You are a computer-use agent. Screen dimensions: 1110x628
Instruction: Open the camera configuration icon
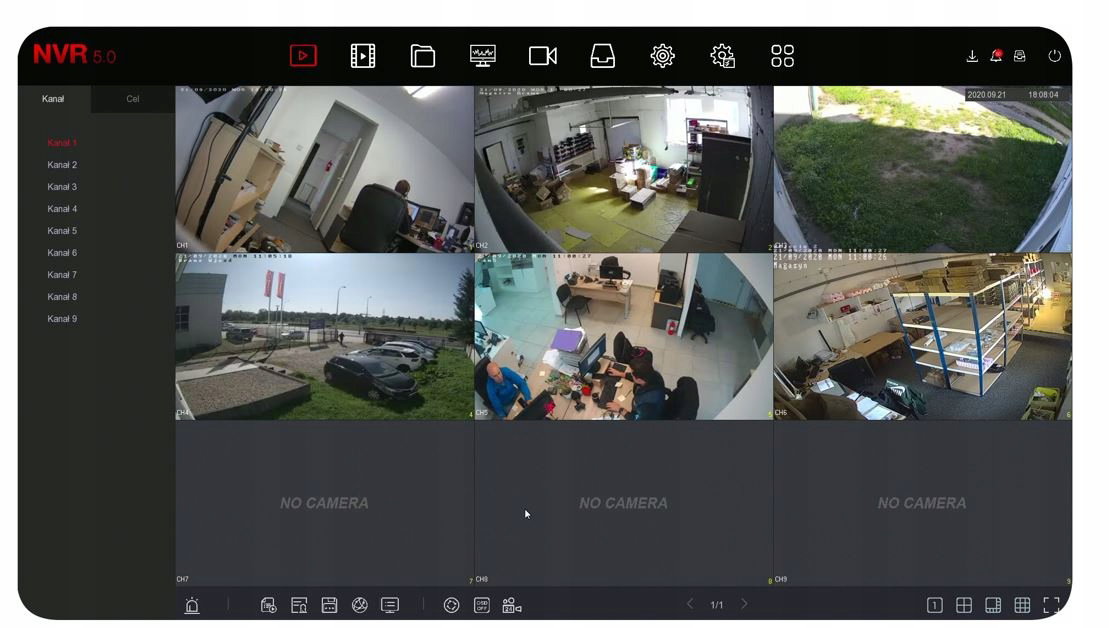coord(542,56)
